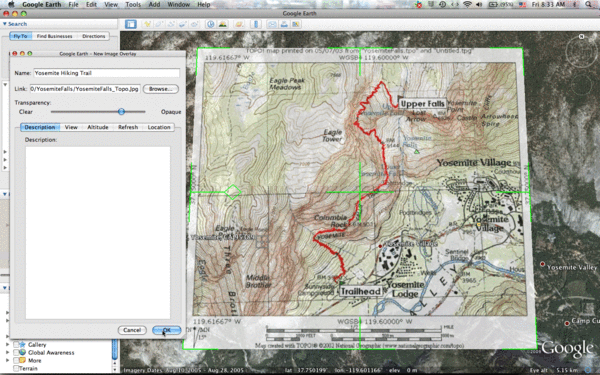Click the Add Path toolbar icon
The height and width of the screenshot is (375, 600).
coord(171,24)
